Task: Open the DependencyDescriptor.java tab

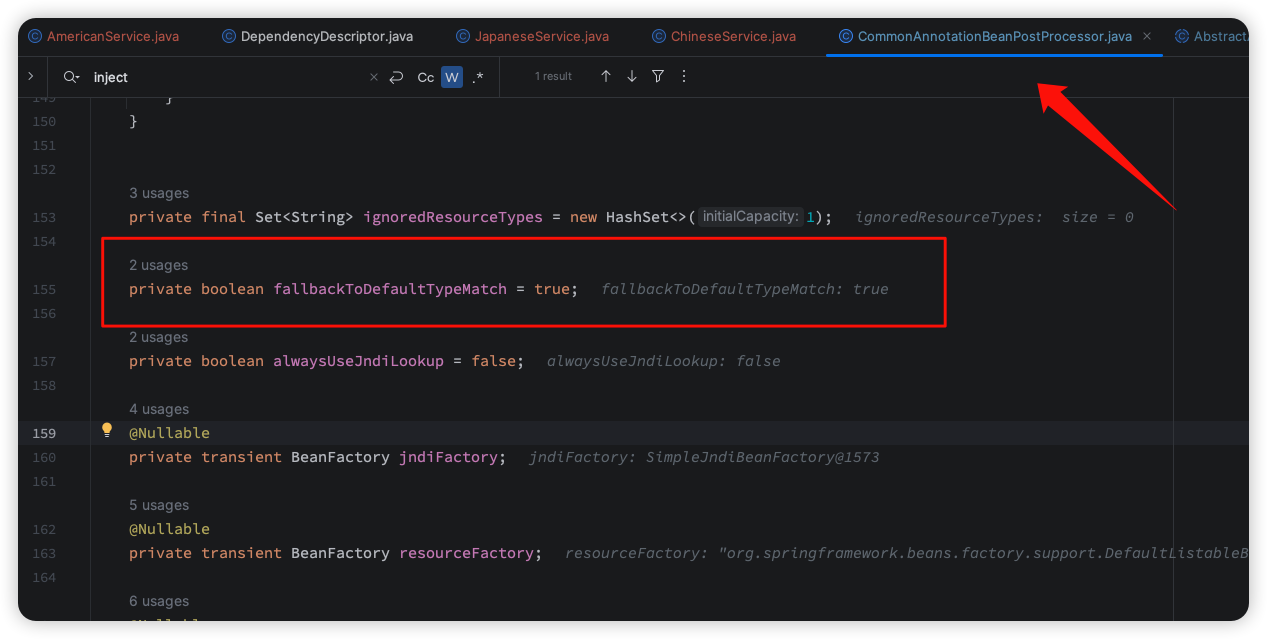Action: (x=317, y=36)
